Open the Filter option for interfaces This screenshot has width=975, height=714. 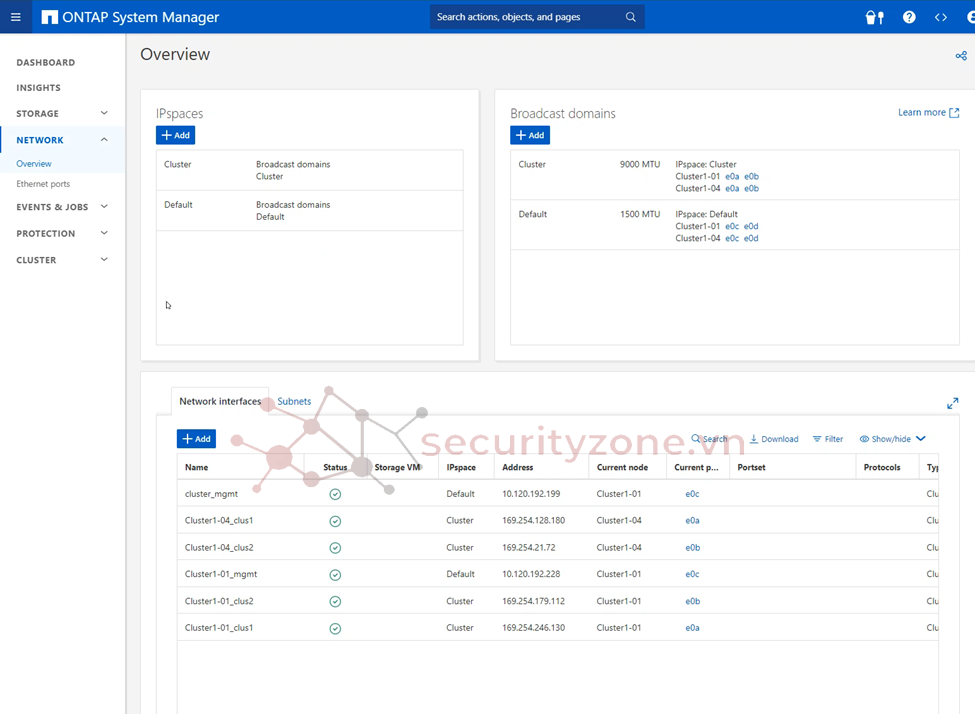(827, 439)
